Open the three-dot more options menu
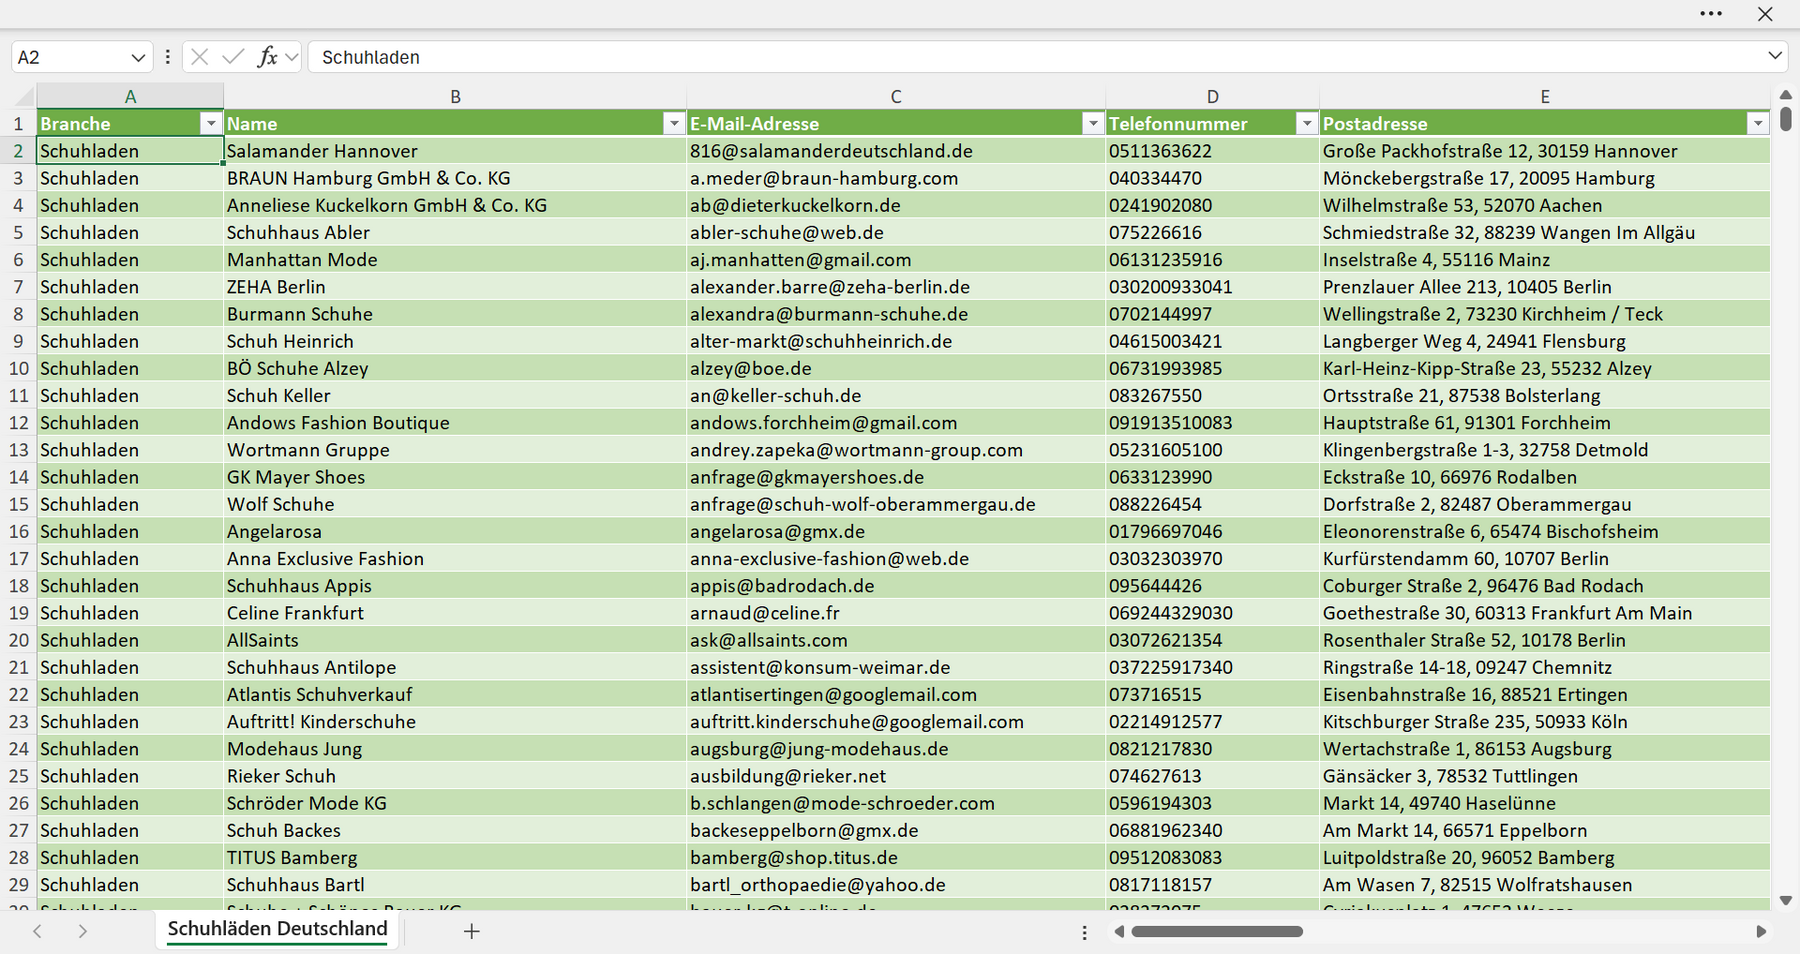This screenshot has width=1800, height=954. point(1711,14)
